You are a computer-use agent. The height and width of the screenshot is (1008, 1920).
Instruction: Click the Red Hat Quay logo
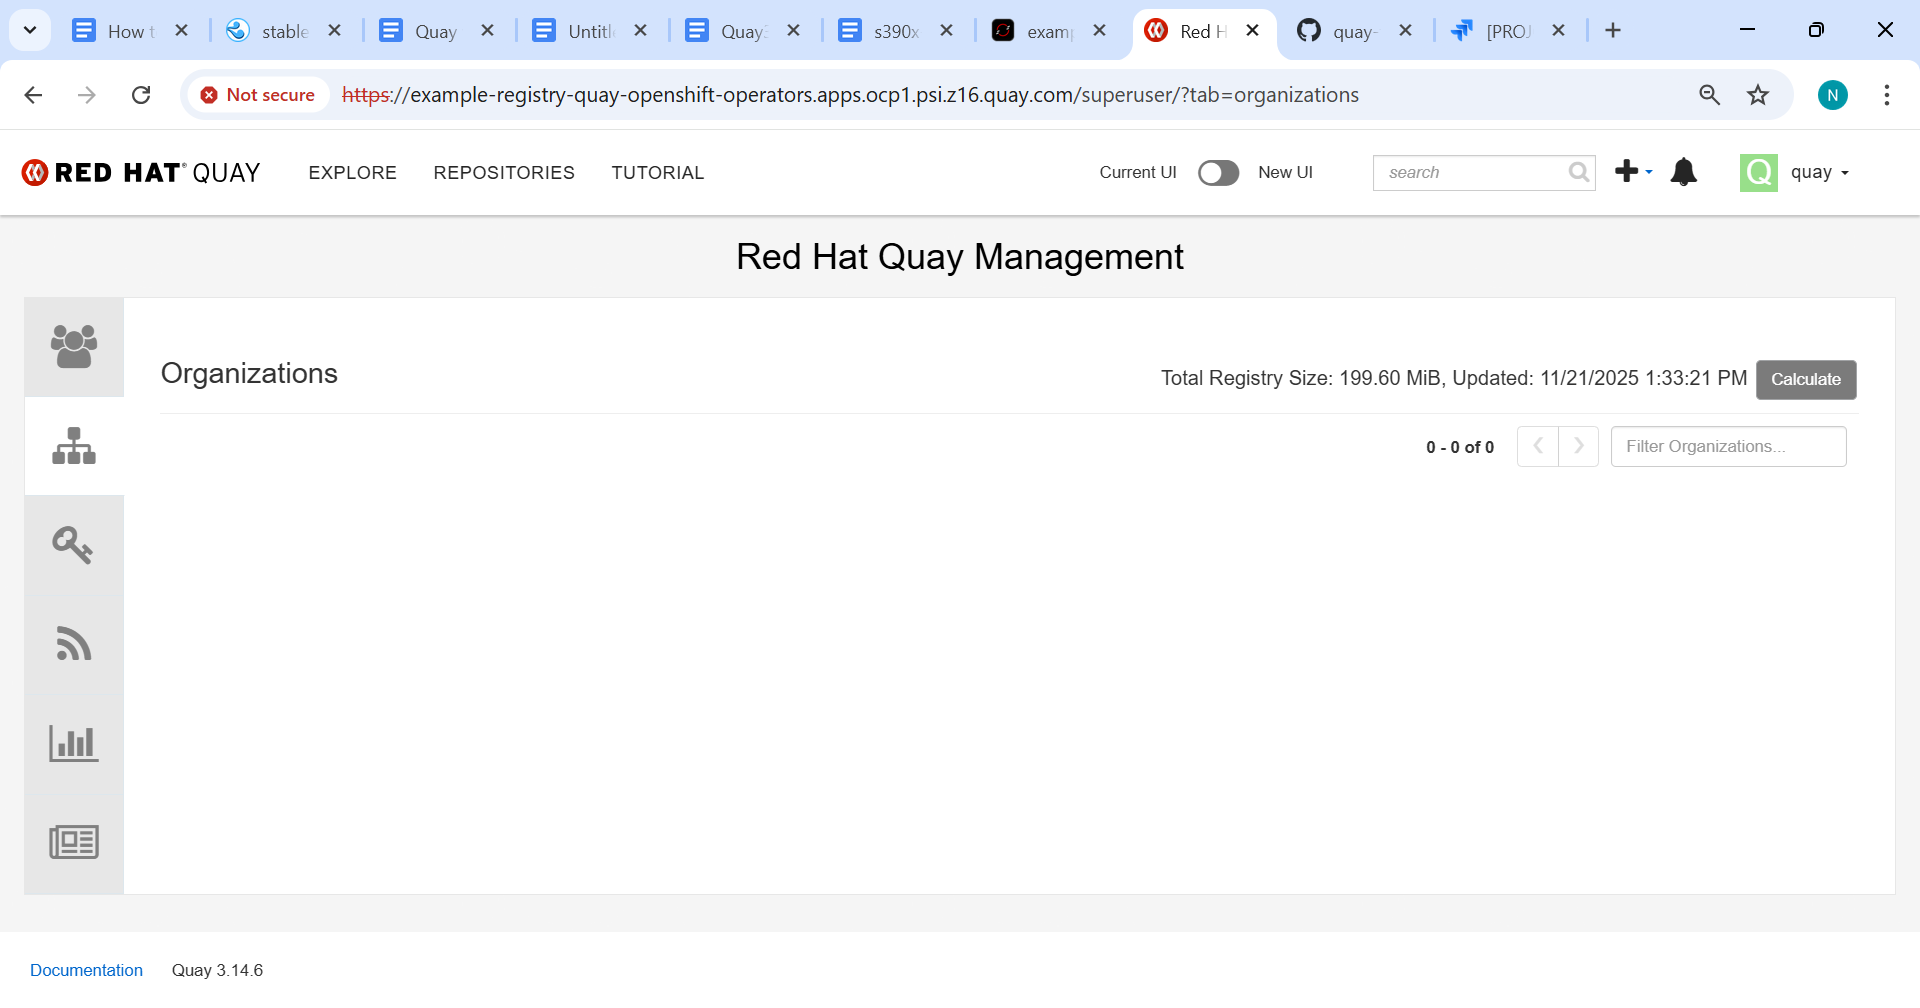tap(141, 173)
